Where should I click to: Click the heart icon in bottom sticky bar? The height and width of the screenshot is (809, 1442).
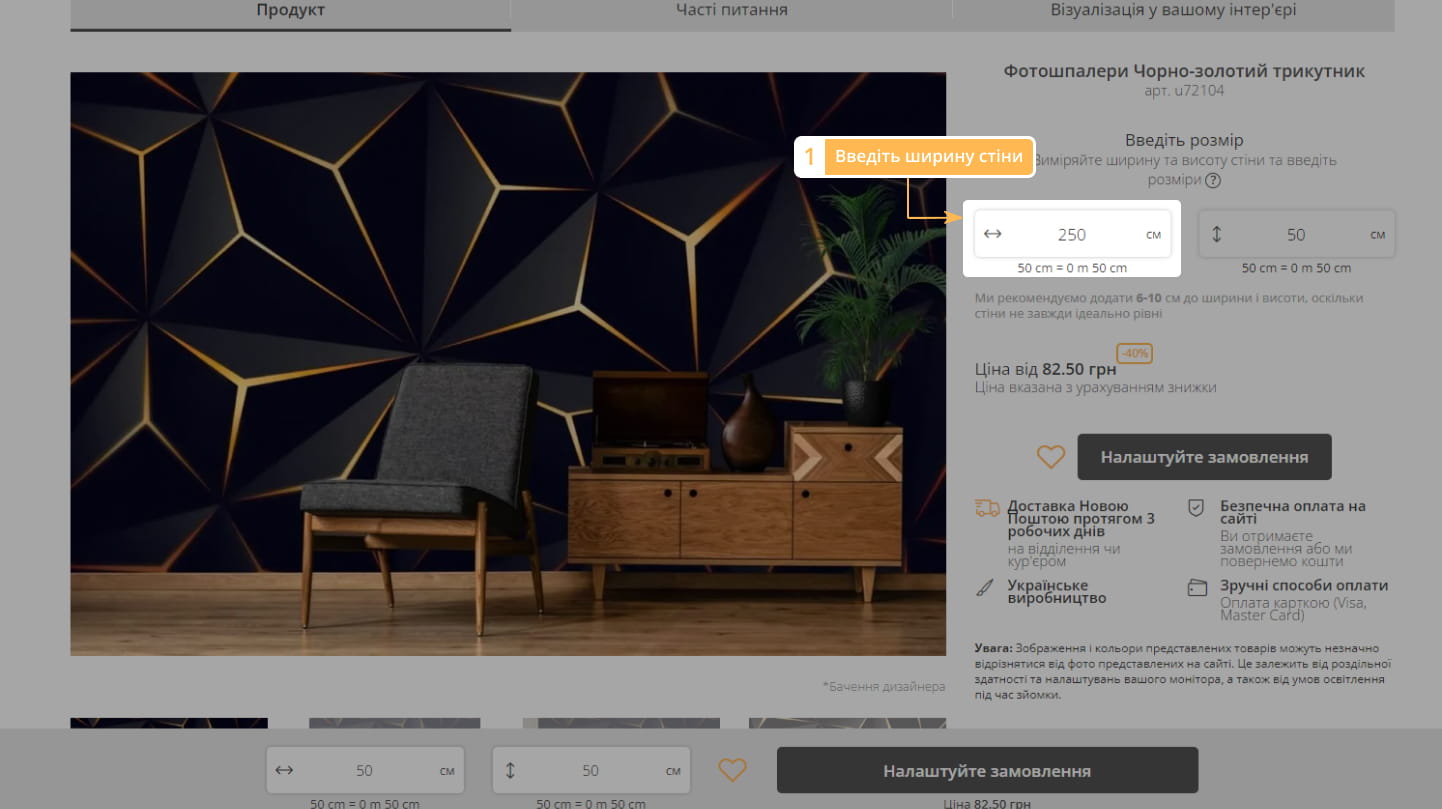733,770
